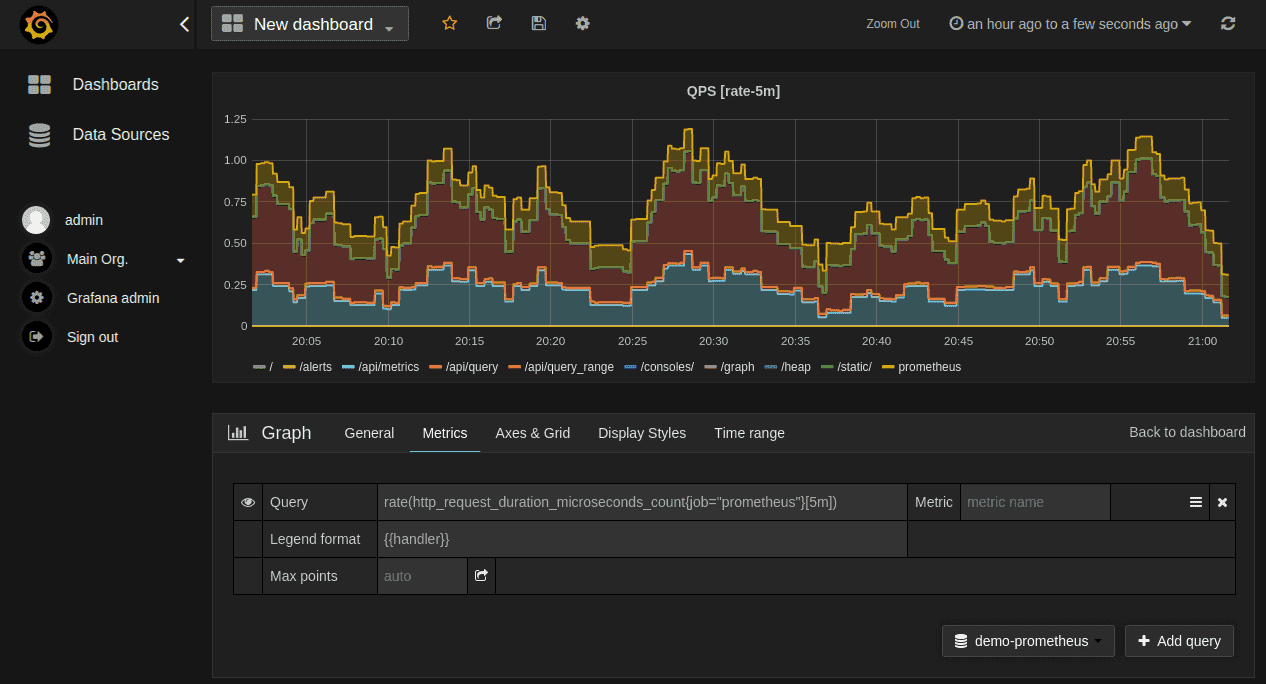Open the demo-prometheus datasource dropdown
The width and height of the screenshot is (1266, 684).
coord(1028,641)
